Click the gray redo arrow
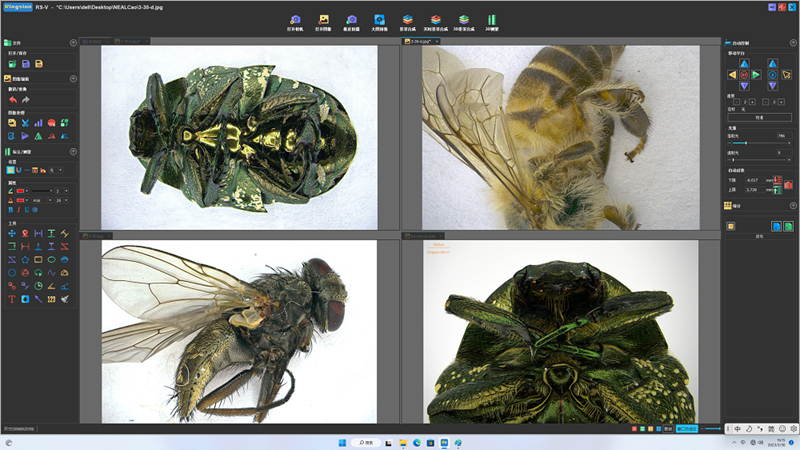The width and height of the screenshot is (800, 450). [x=26, y=99]
